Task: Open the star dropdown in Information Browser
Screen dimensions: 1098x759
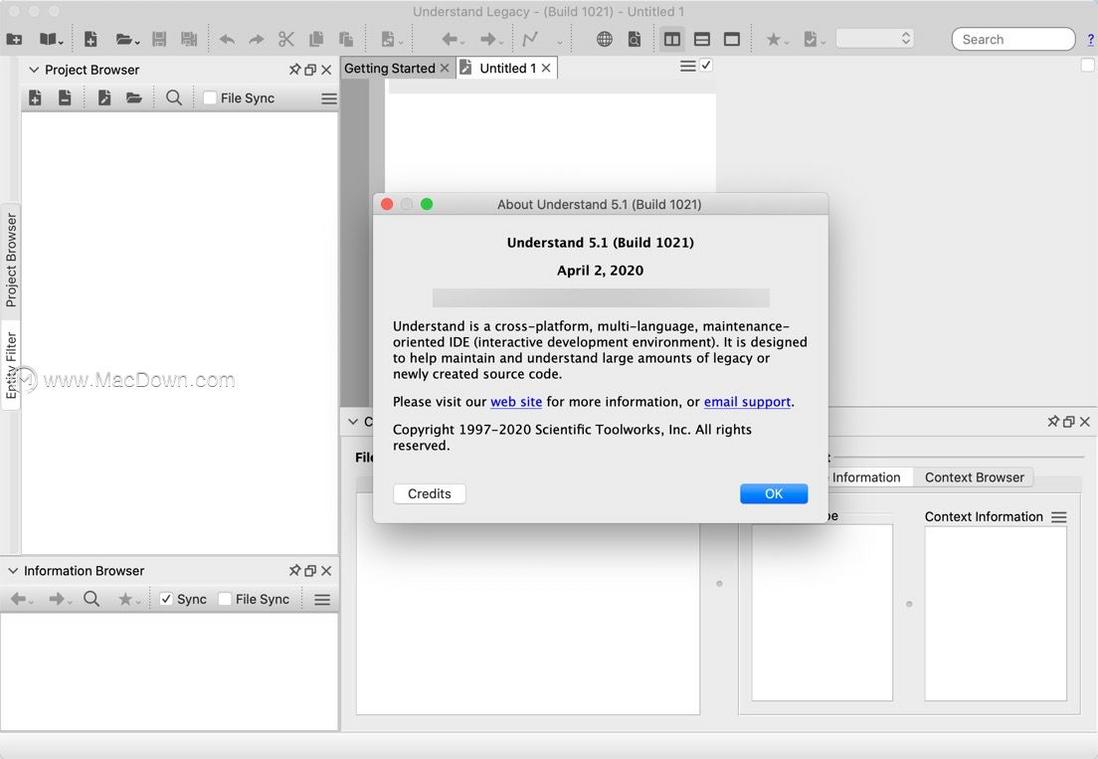Action: pos(129,599)
